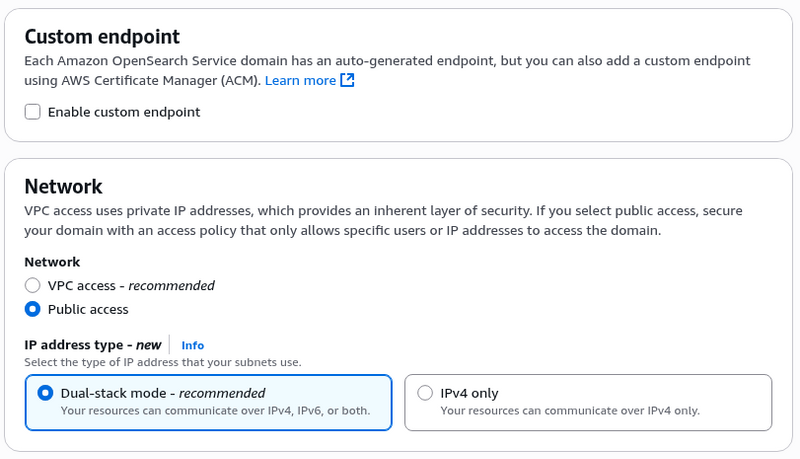Choose the IPv4 only radio circle

click(425, 393)
